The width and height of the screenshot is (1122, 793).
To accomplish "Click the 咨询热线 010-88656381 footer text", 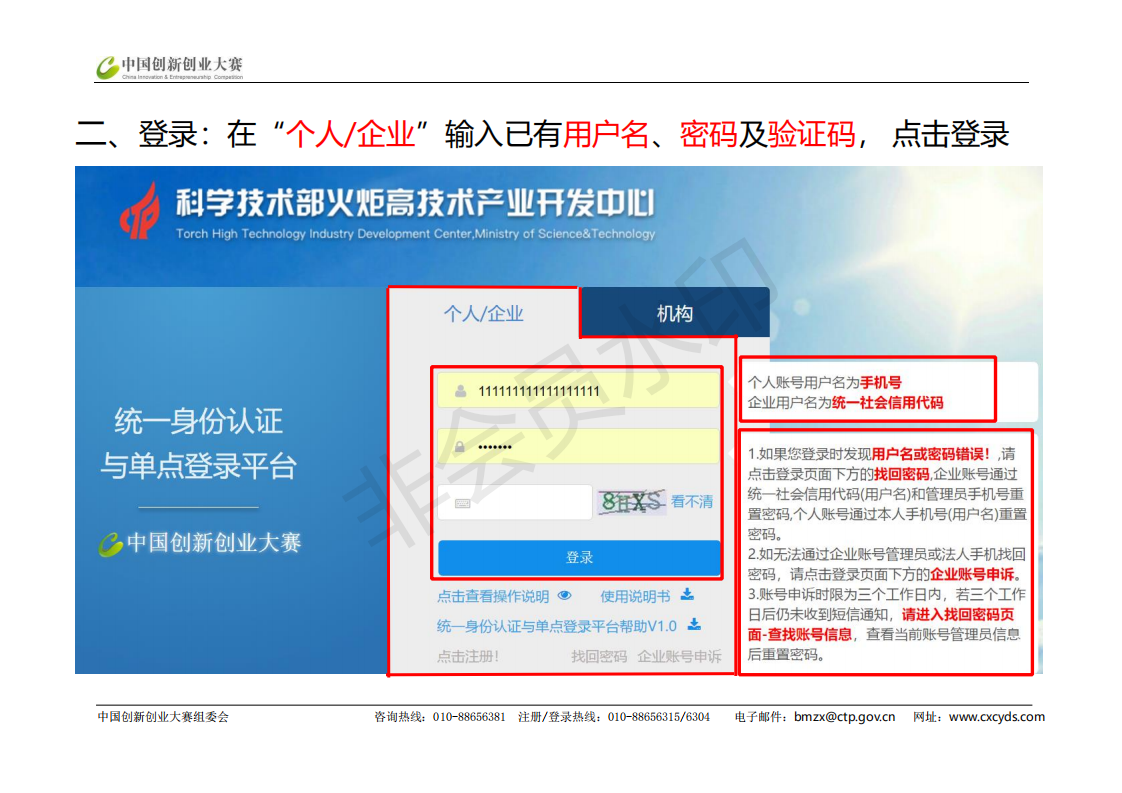I will click(x=440, y=716).
